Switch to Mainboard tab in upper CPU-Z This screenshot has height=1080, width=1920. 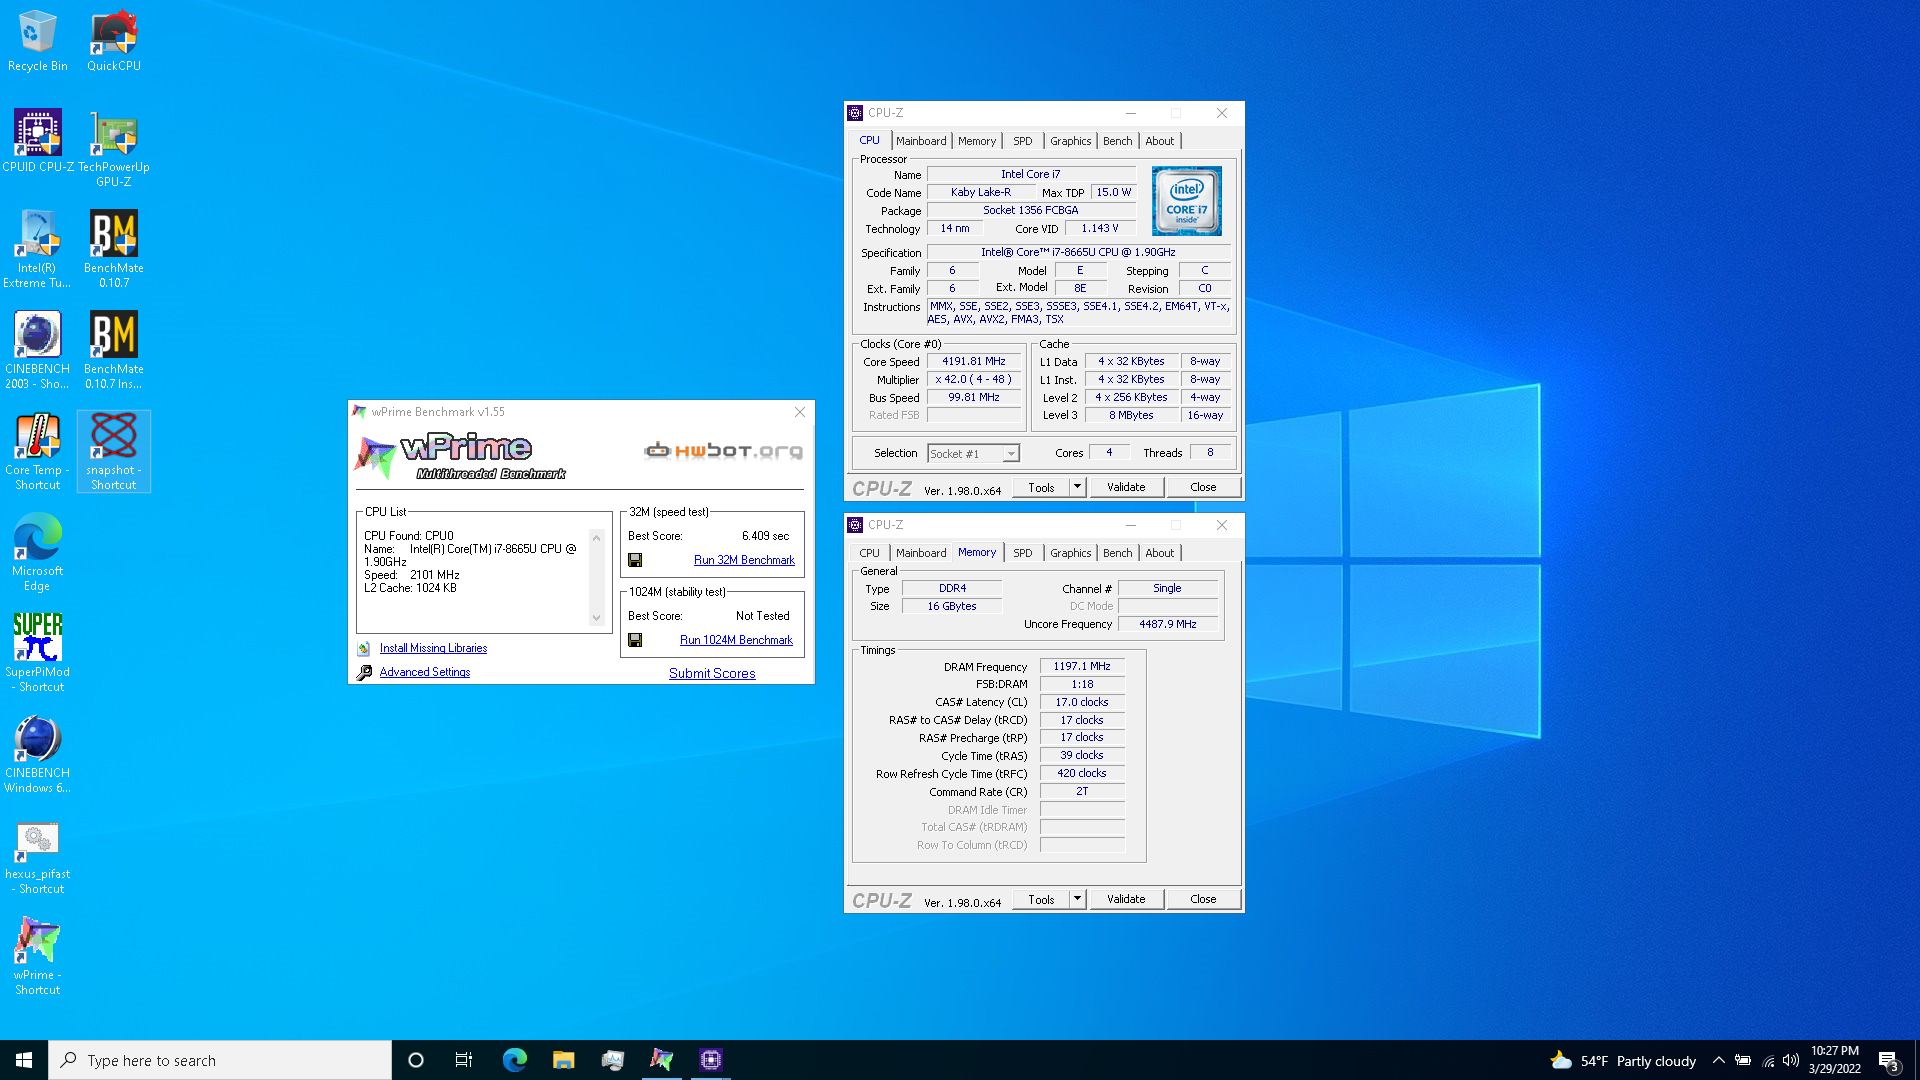(x=921, y=141)
